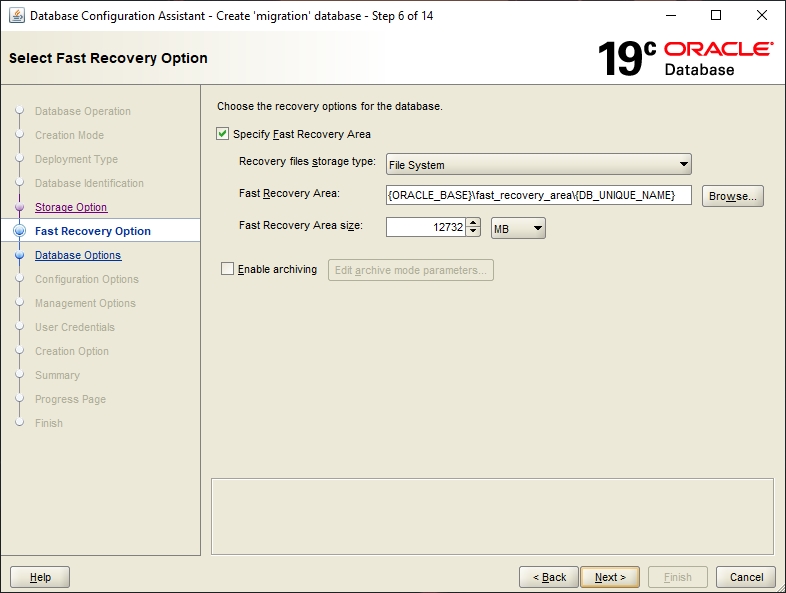
Task: Enable archiving checkbox
Action: click(227, 269)
